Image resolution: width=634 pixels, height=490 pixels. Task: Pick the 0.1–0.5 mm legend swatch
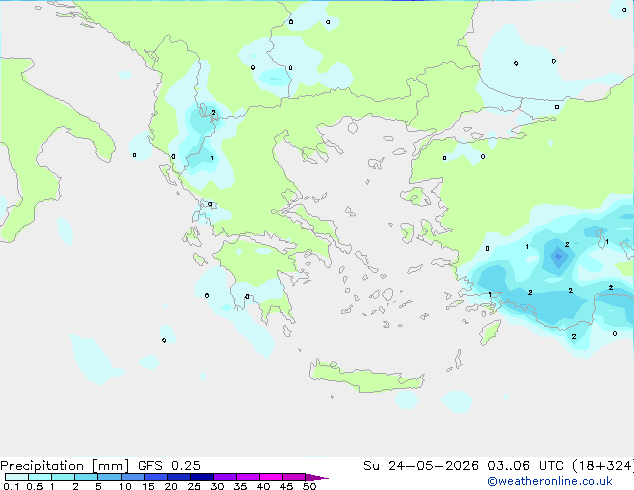[17, 477]
